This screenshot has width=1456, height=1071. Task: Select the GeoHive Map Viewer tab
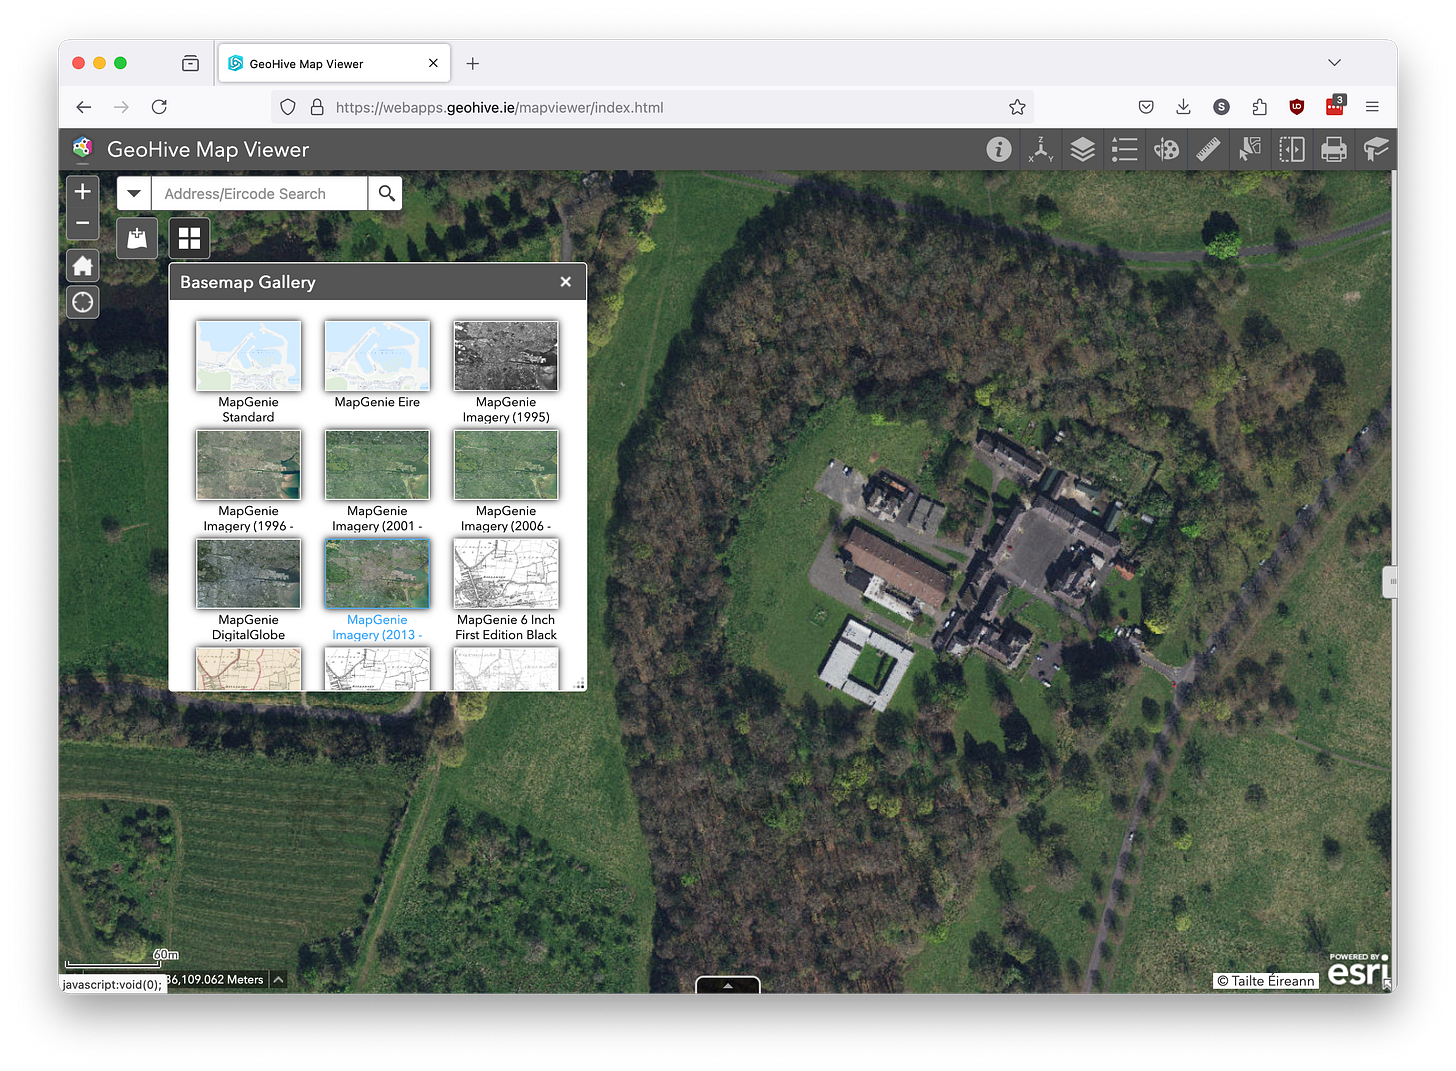click(x=334, y=63)
